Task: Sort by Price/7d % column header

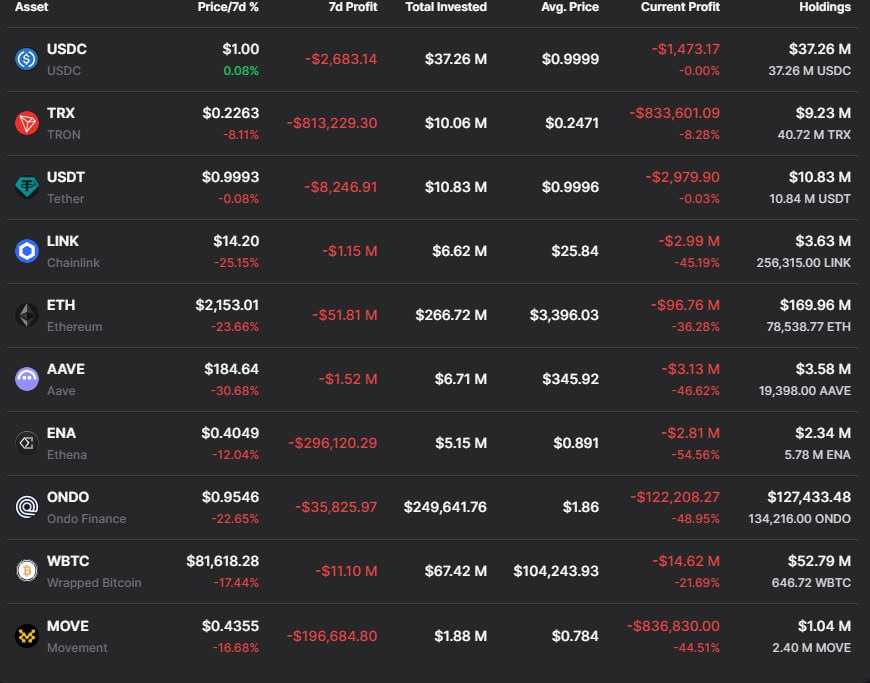Action: [x=228, y=7]
